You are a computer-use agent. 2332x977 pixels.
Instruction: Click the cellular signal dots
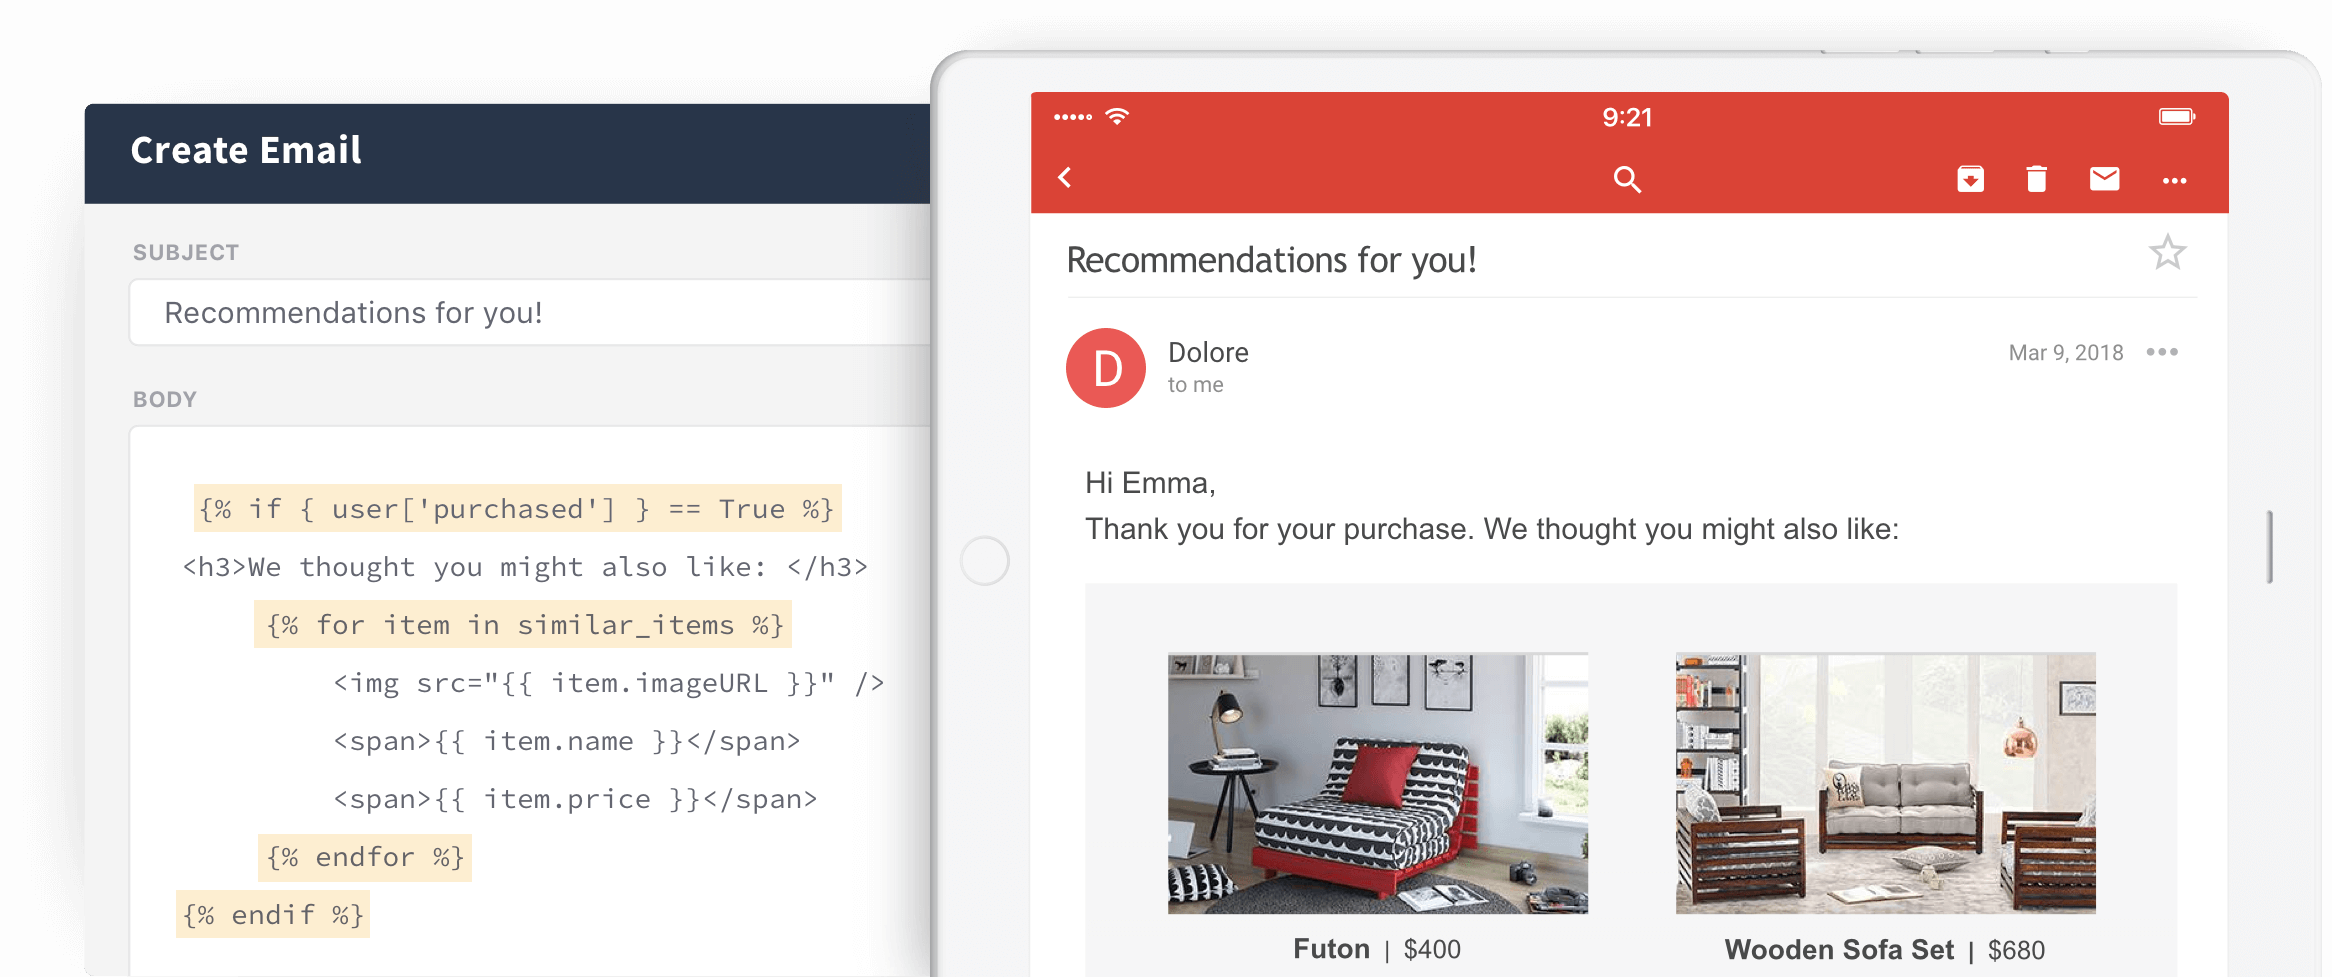(x=1073, y=117)
